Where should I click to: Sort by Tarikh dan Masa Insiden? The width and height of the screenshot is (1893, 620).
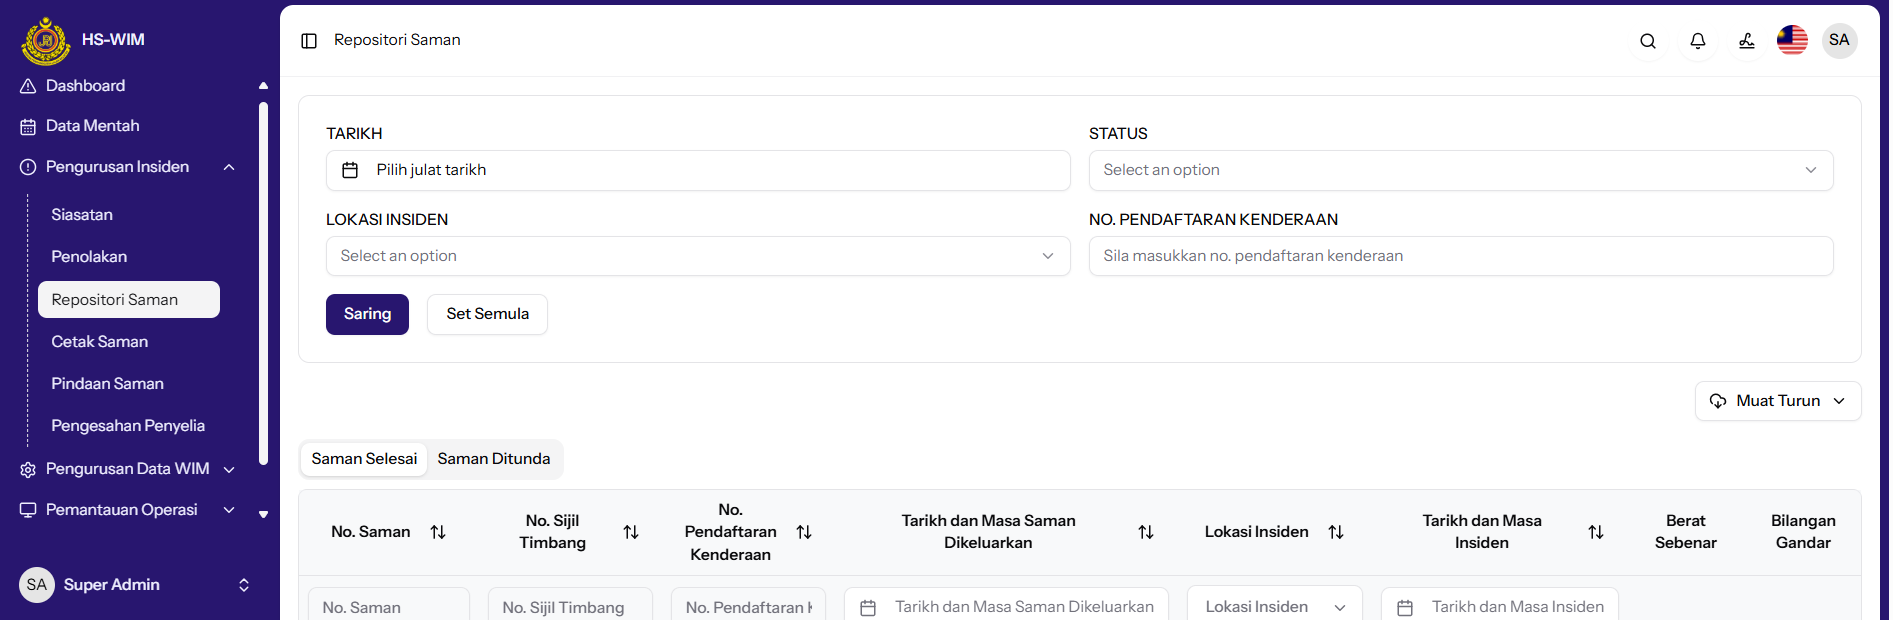(1595, 532)
